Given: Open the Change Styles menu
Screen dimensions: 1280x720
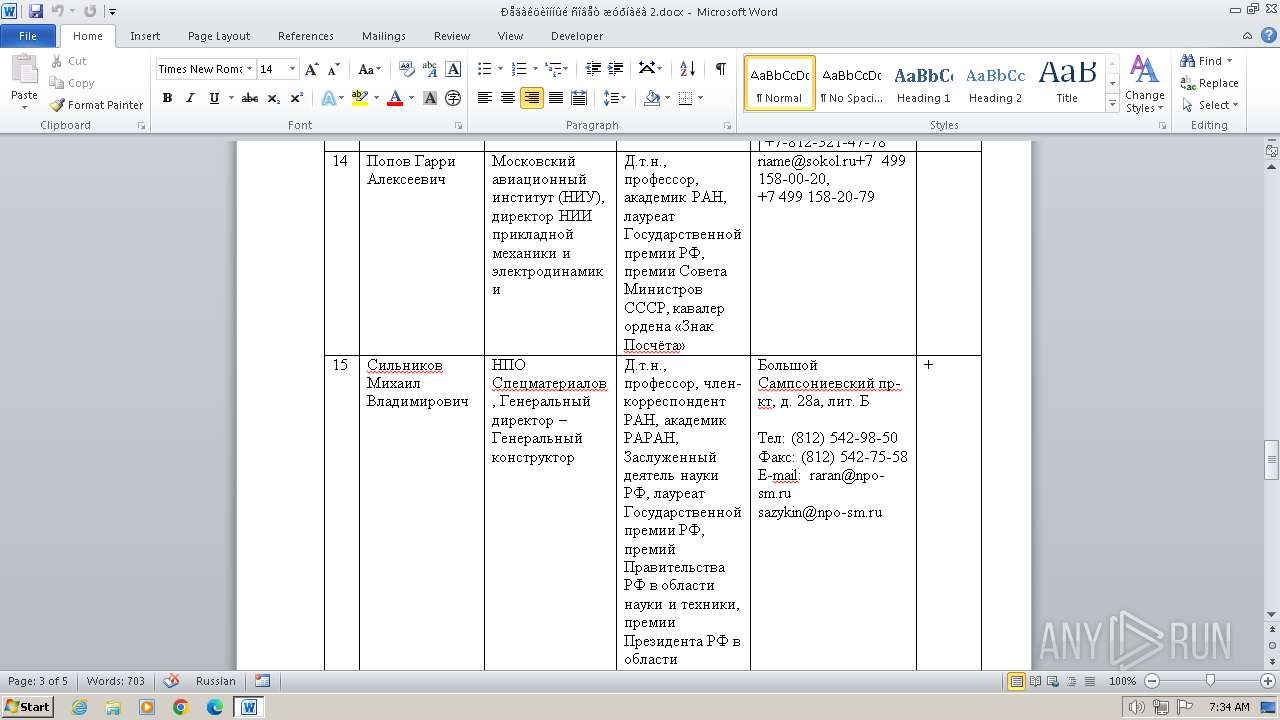Looking at the screenshot, I should (x=1144, y=85).
